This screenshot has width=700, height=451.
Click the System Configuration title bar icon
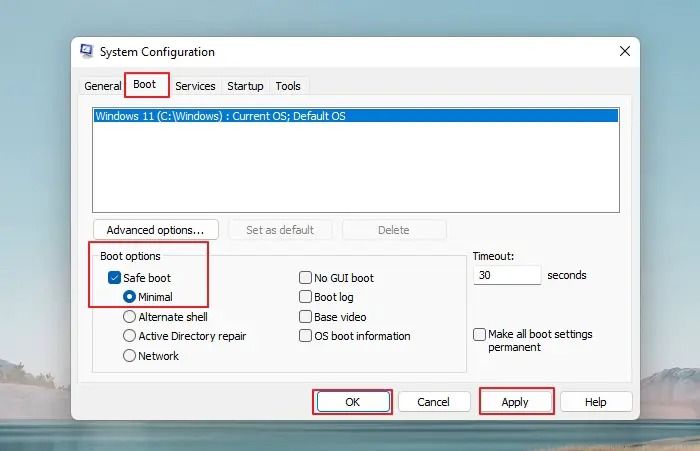click(87, 52)
